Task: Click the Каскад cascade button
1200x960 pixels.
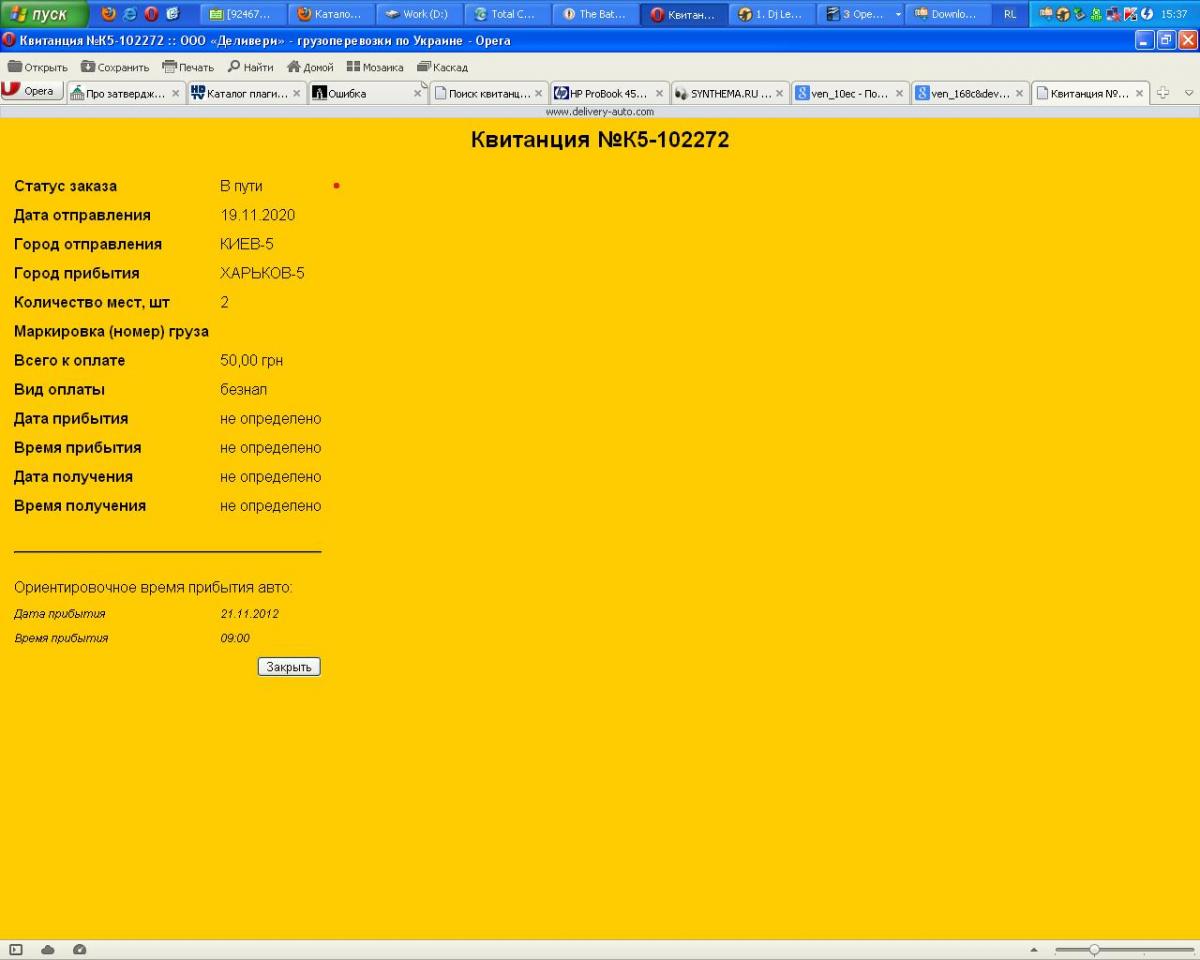Action: point(442,67)
